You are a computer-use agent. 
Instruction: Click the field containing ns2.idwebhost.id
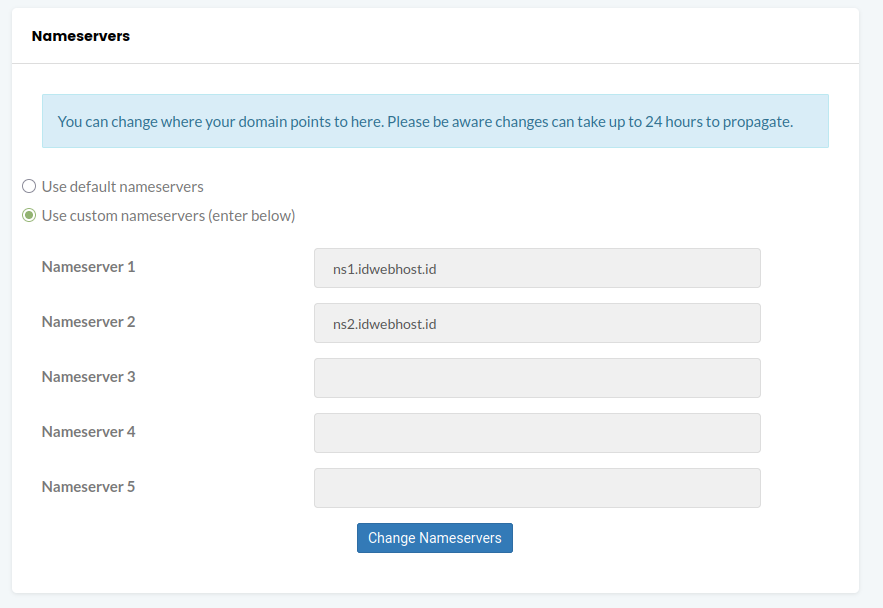click(x=537, y=323)
